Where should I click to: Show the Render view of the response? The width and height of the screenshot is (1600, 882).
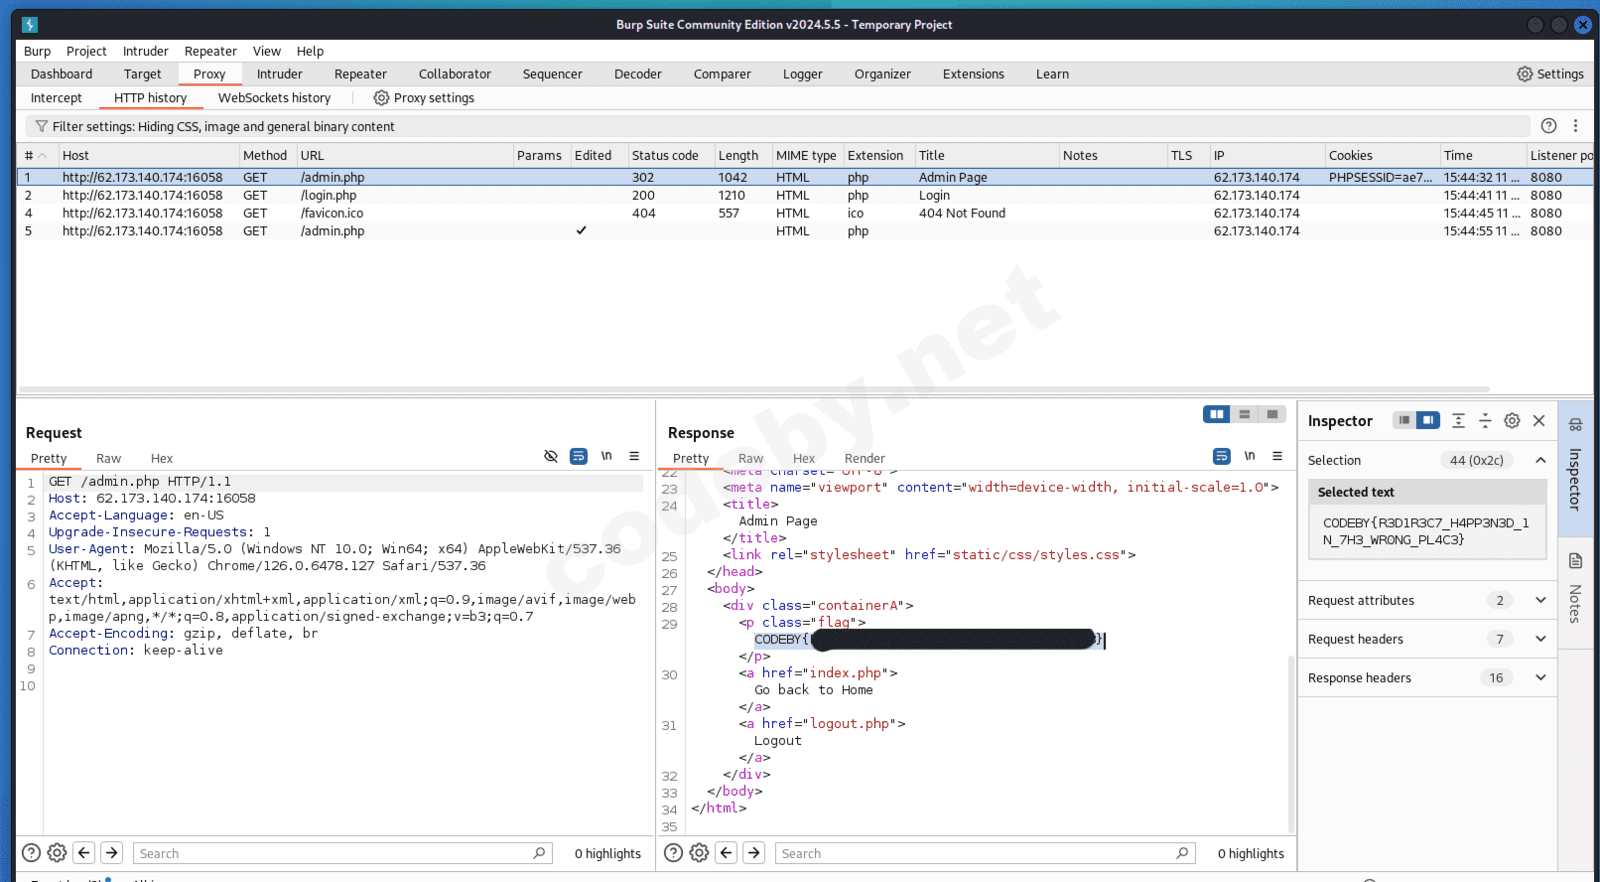coord(864,459)
